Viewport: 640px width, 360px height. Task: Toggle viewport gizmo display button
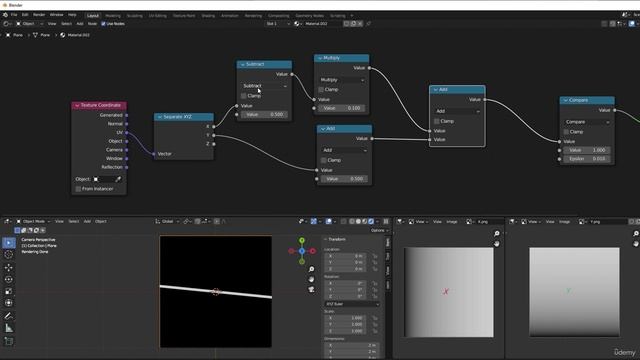click(313, 221)
